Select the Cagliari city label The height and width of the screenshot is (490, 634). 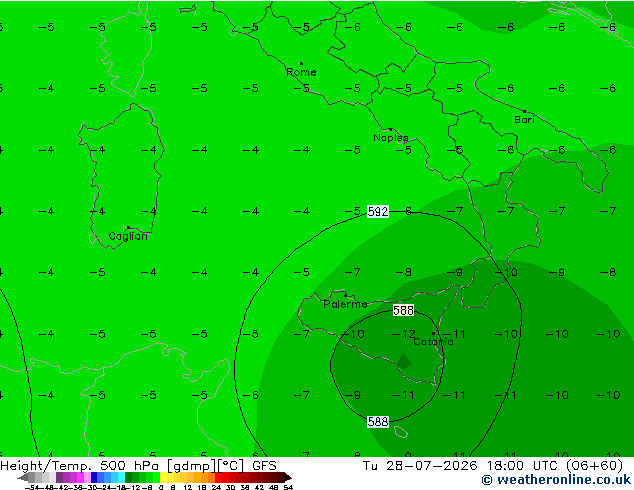tap(128, 237)
